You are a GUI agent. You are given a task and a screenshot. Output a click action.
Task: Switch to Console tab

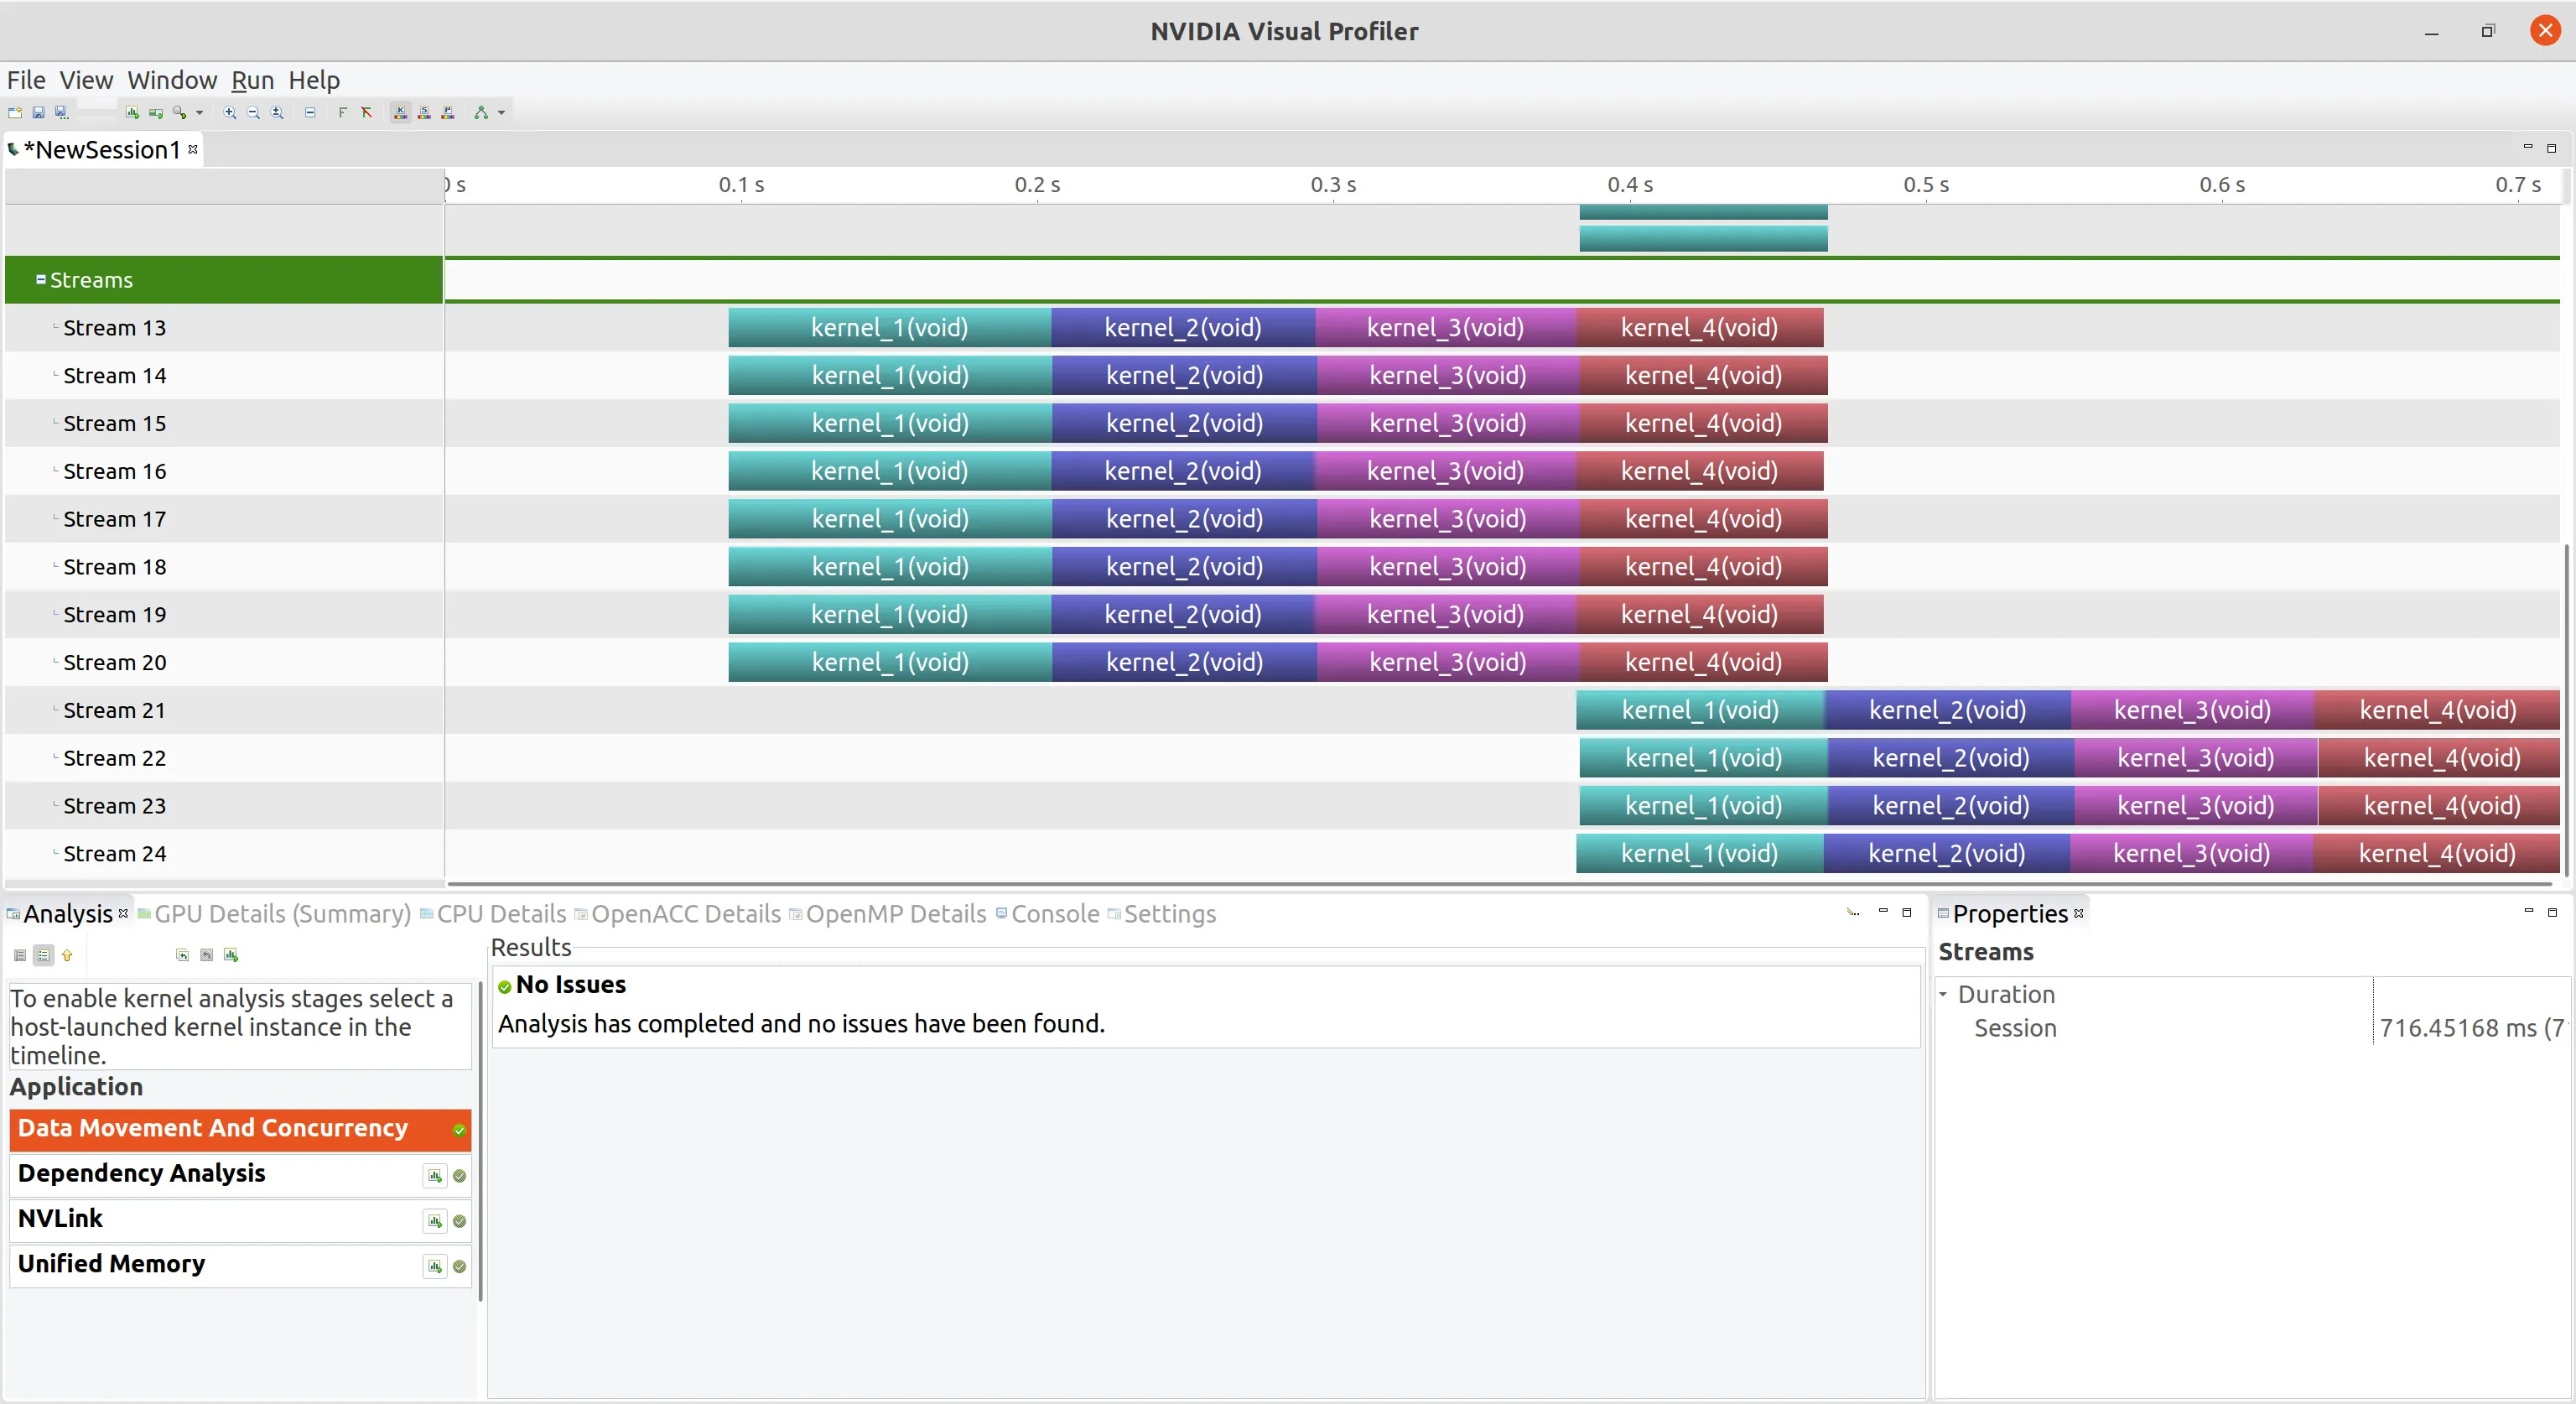1047,914
